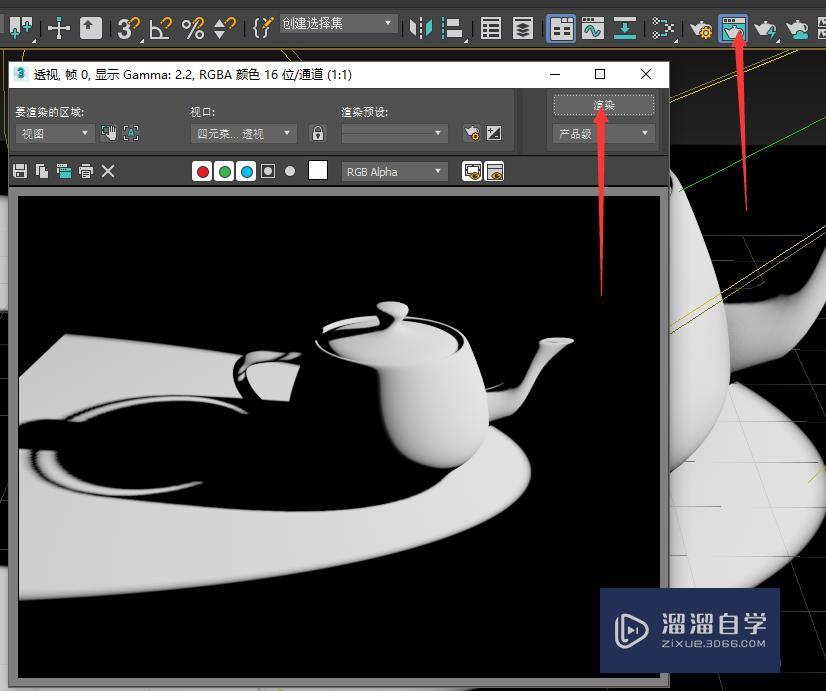Open the RGB Alpha channel dropdown
Viewport: 826px width, 691px height.
click(x=395, y=172)
